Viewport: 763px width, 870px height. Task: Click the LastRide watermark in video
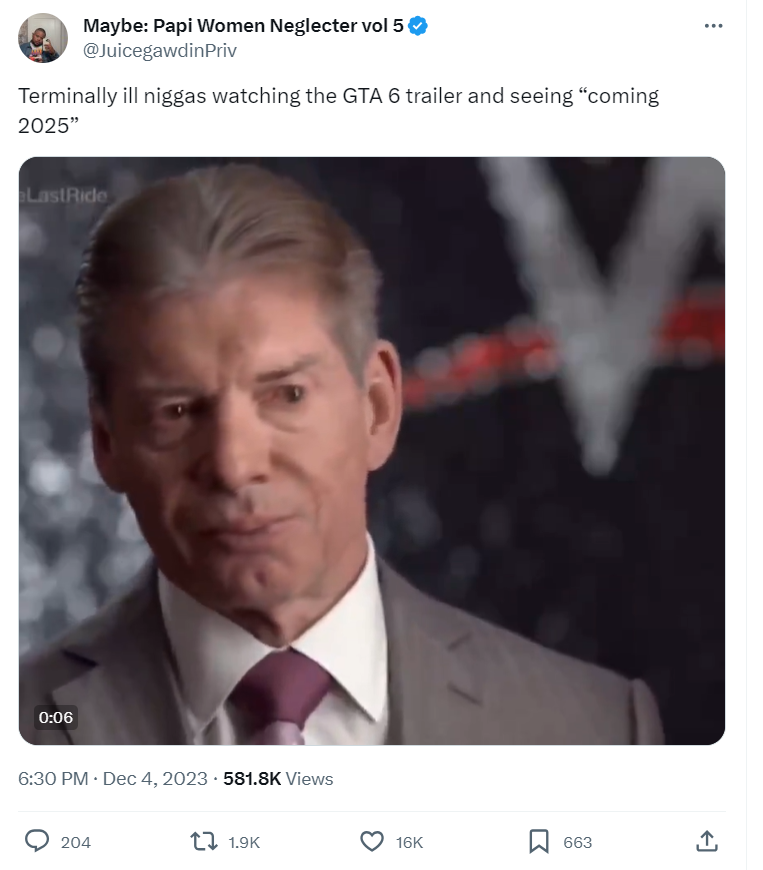(x=63, y=195)
